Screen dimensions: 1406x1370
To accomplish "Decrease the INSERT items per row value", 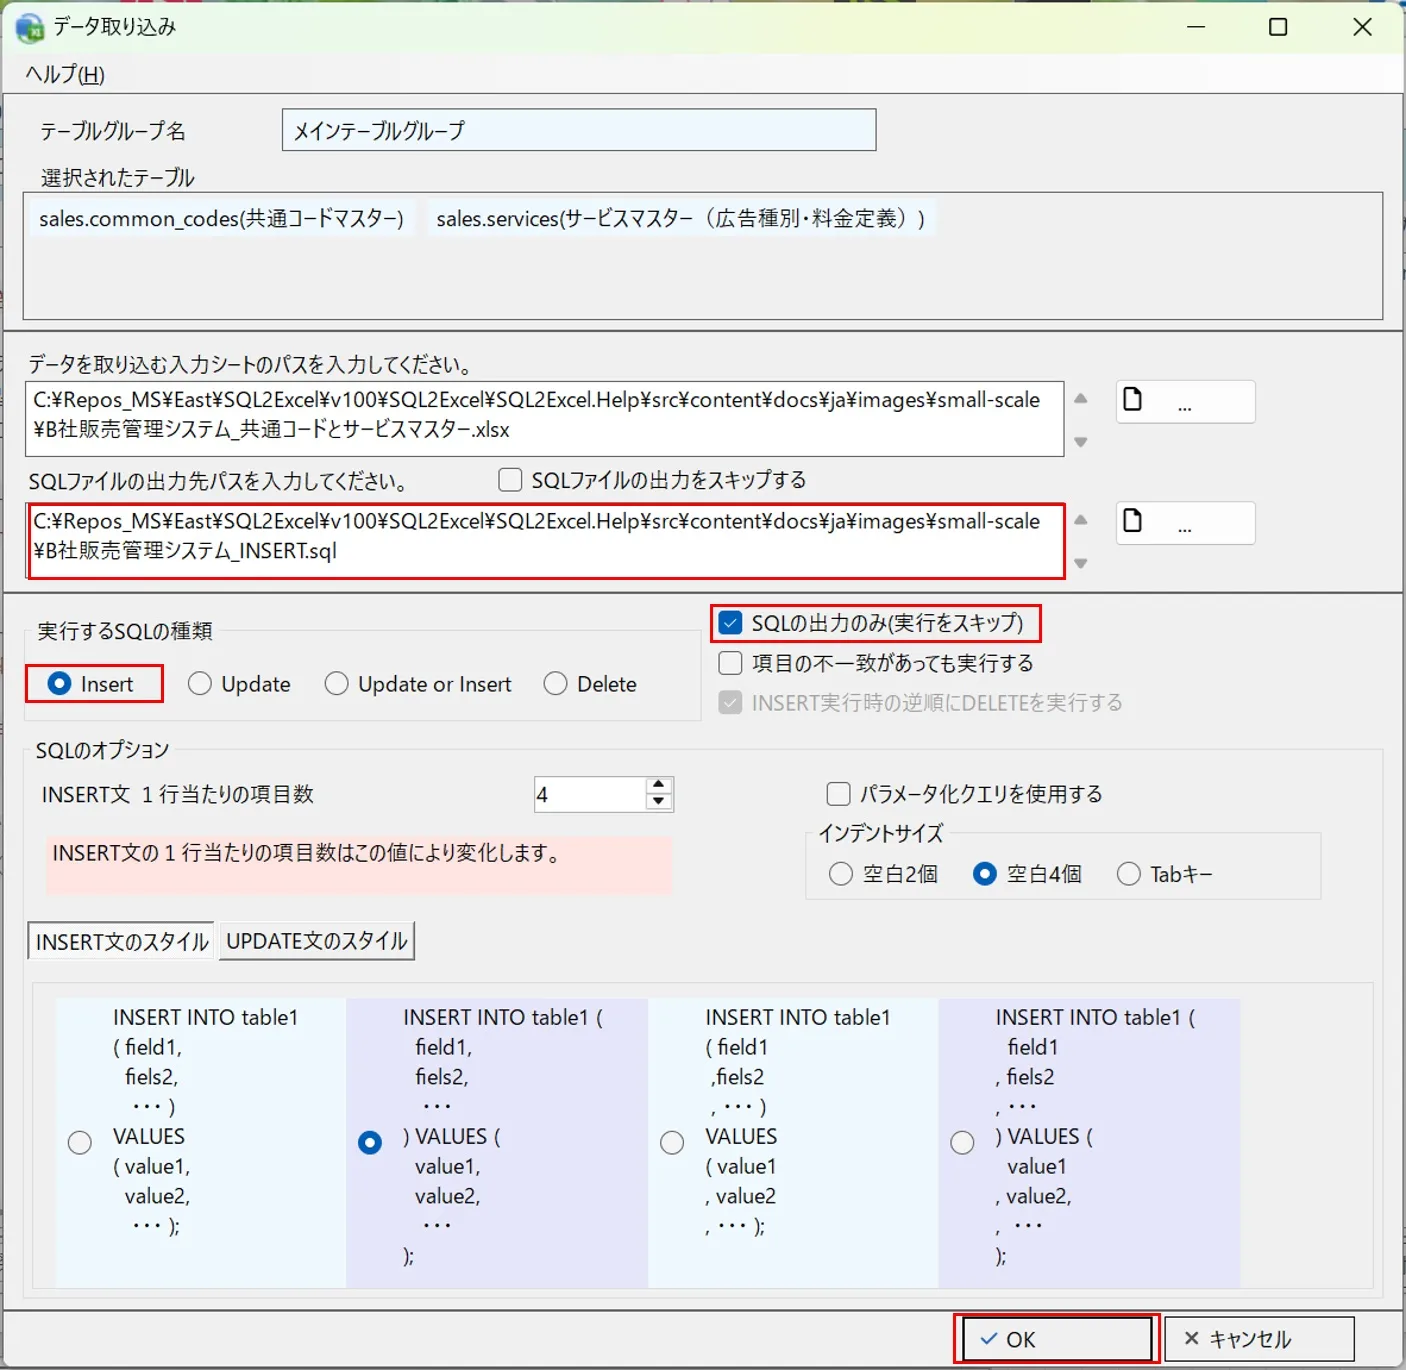I will coord(658,802).
